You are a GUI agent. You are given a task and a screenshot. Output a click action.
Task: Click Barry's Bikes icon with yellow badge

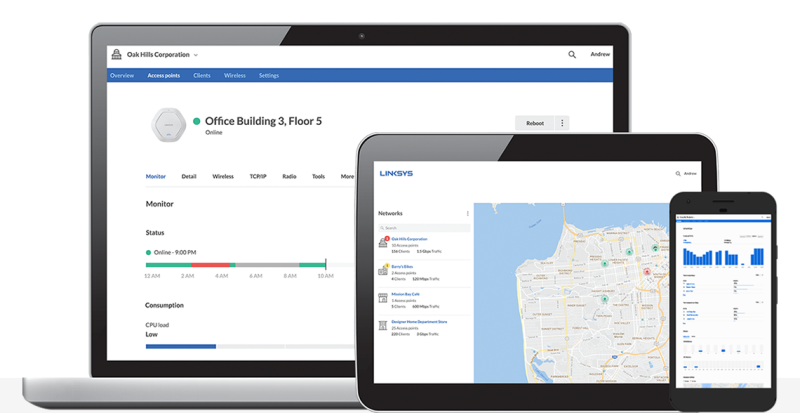(x=383, y=270)
